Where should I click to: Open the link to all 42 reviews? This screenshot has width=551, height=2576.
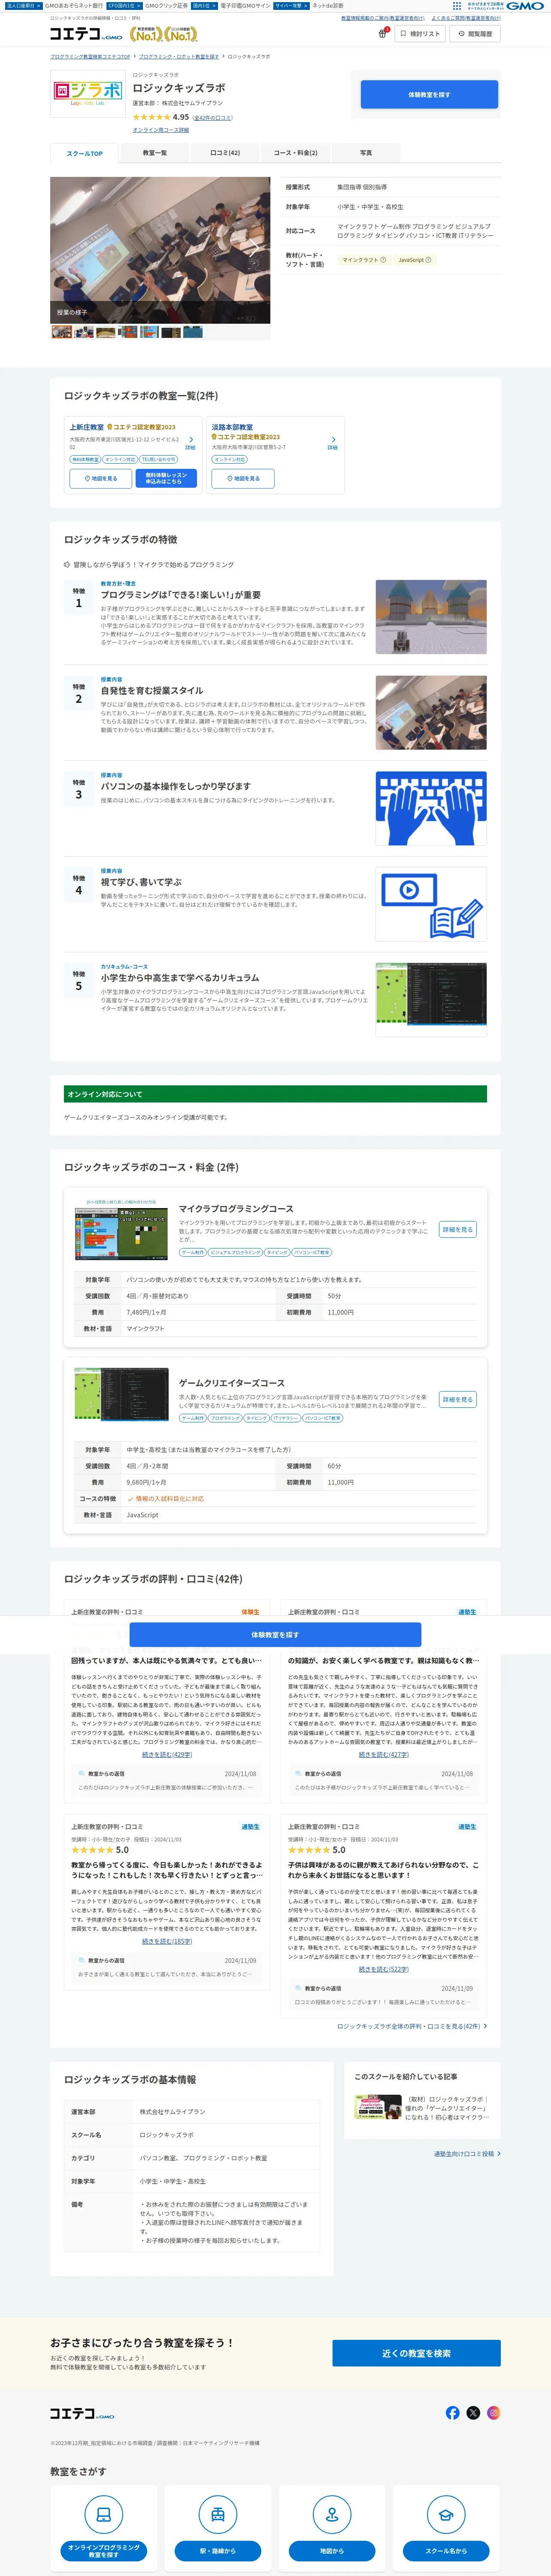coord(411,2026)
